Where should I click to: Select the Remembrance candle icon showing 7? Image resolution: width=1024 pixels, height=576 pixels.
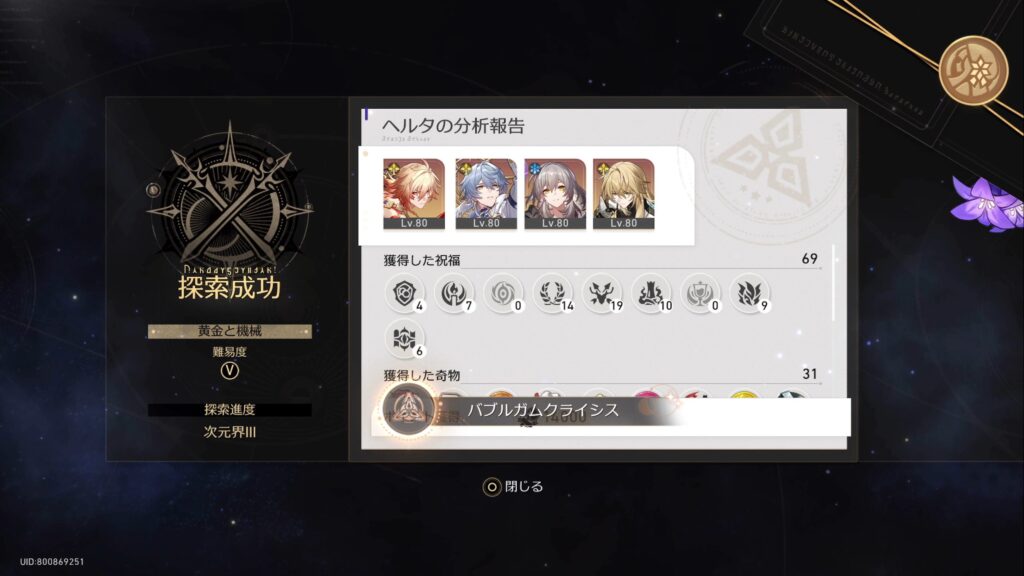[454, 293]
